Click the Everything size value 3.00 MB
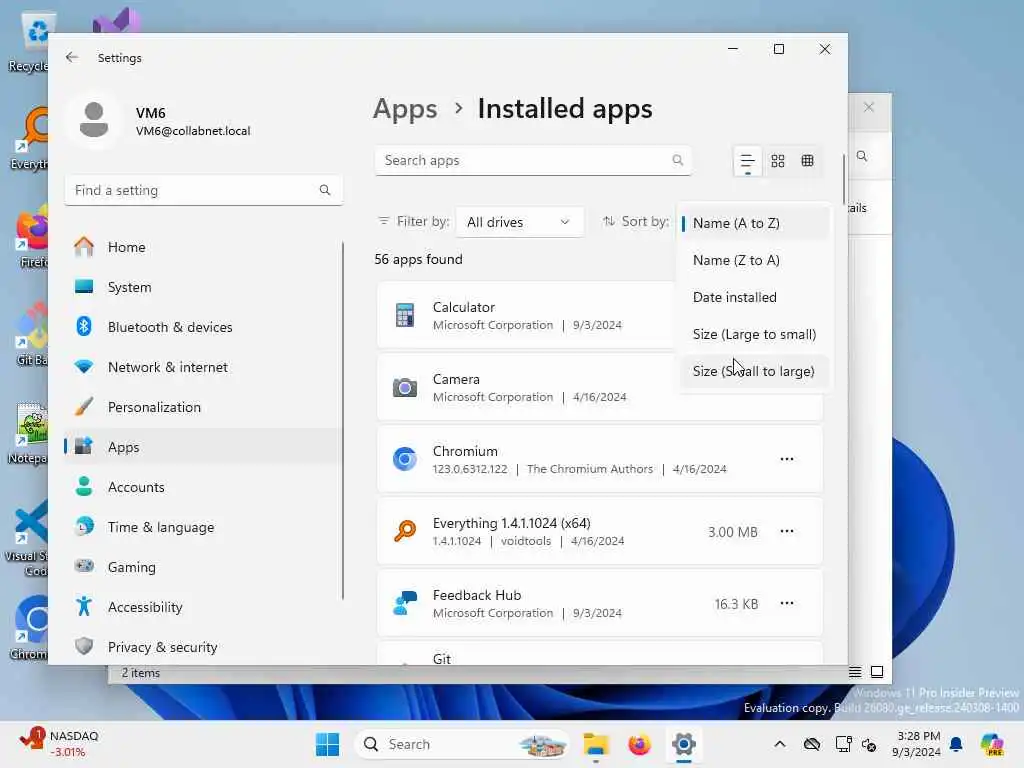 pyautogui.click(x=733, y=532)
